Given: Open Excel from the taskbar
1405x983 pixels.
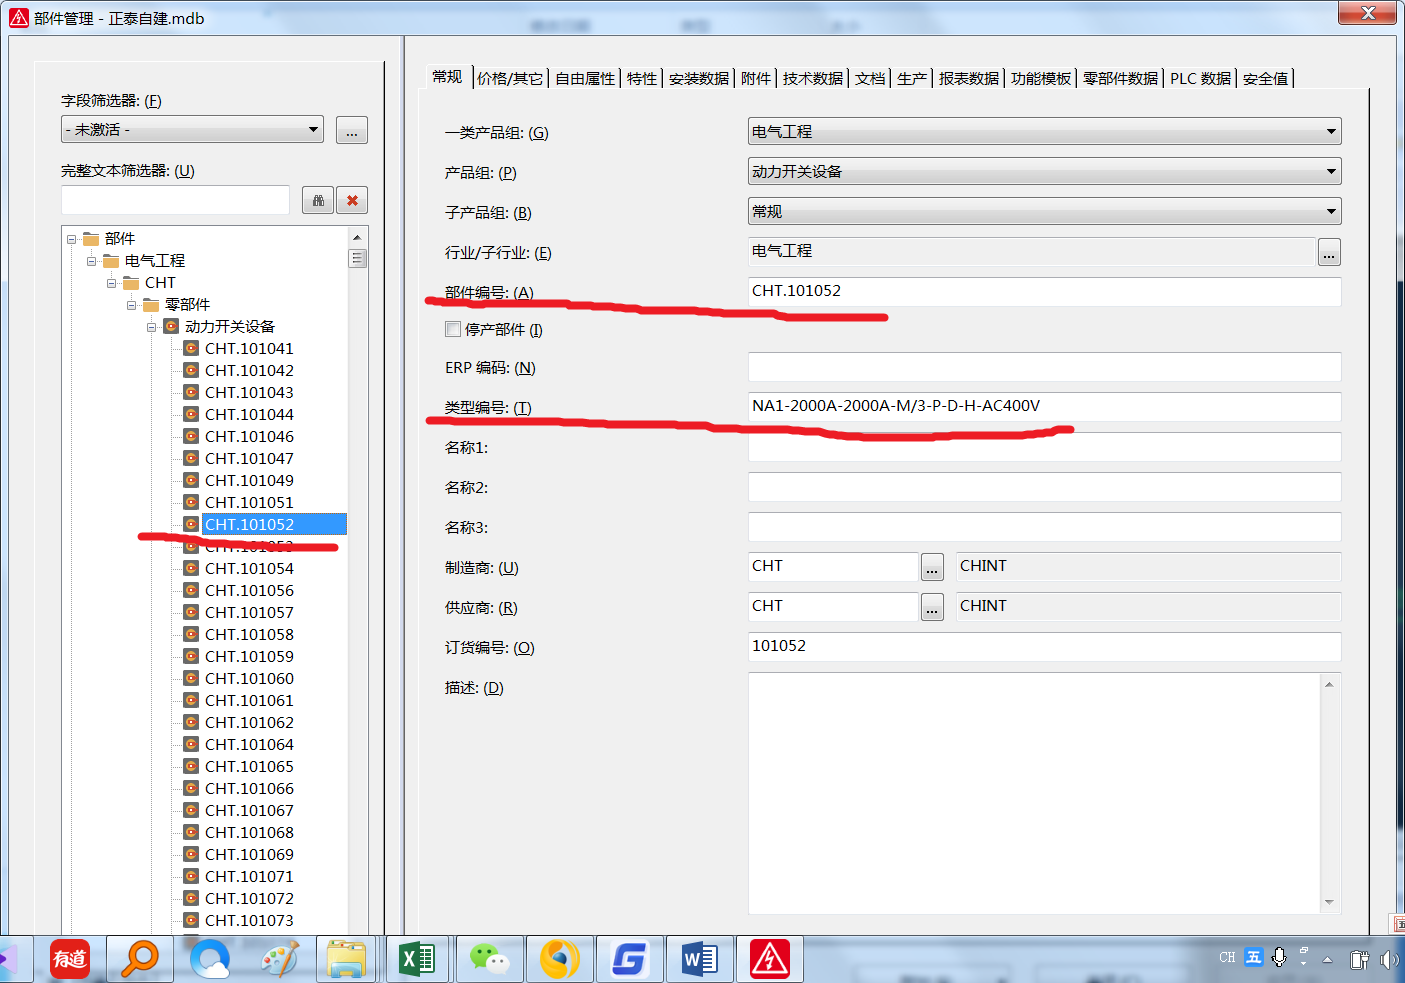Looking at the screenshot, I should (x=416, y=960).
